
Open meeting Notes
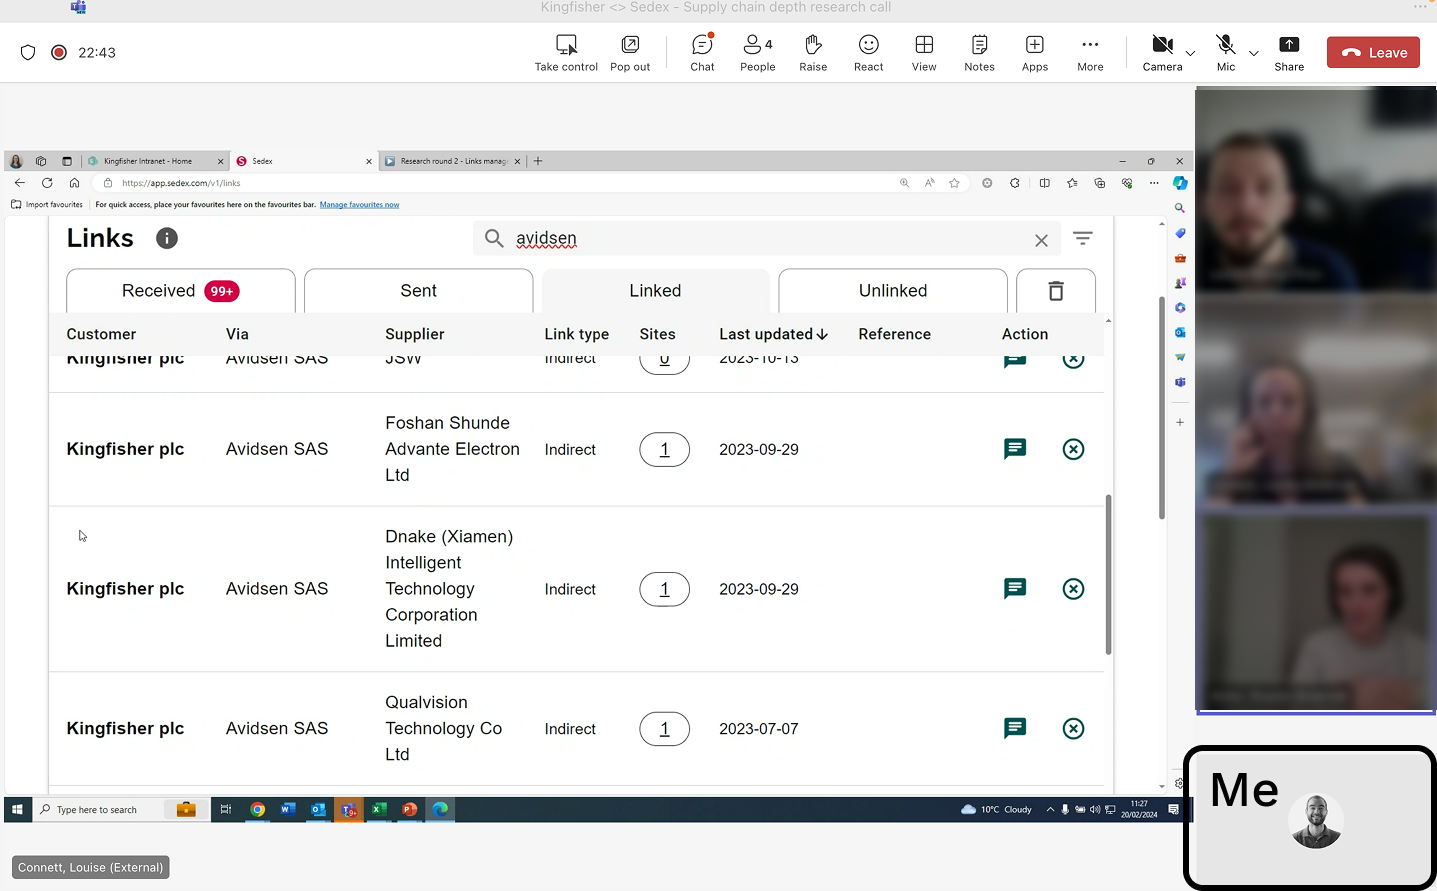pyautogui.click(x=980, y=53)
